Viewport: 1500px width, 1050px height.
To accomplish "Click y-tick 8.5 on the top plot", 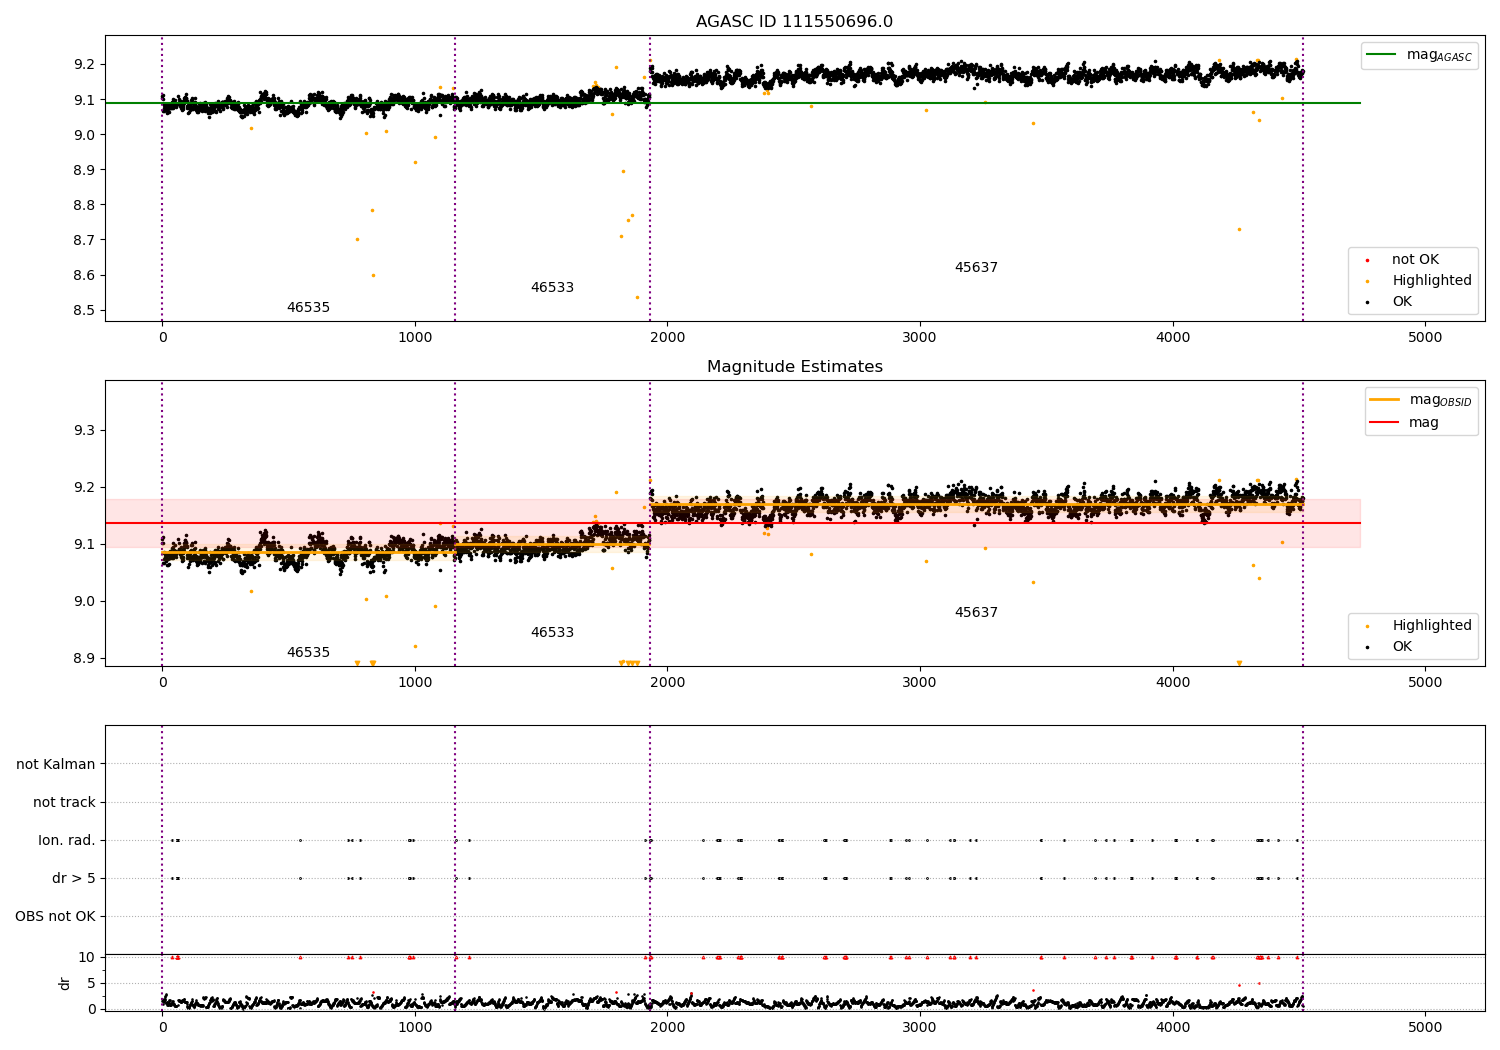I will coord(84,311).
